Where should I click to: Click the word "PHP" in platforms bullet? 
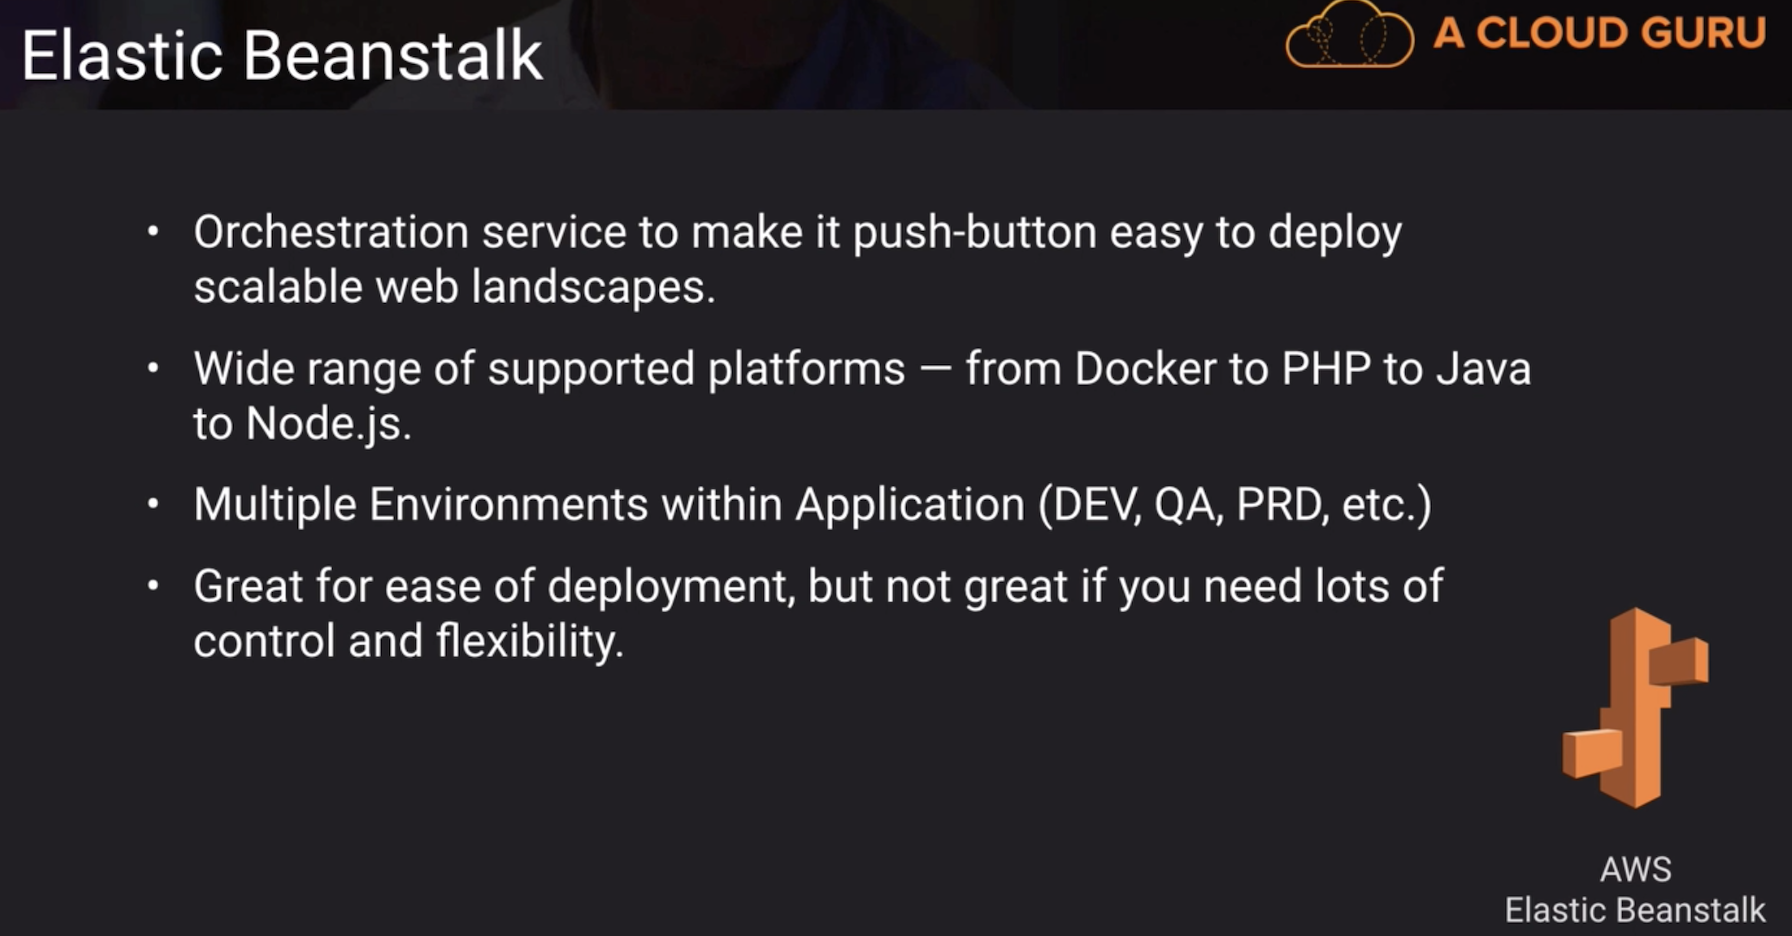pyautogui.click(x=1326, y=369)
